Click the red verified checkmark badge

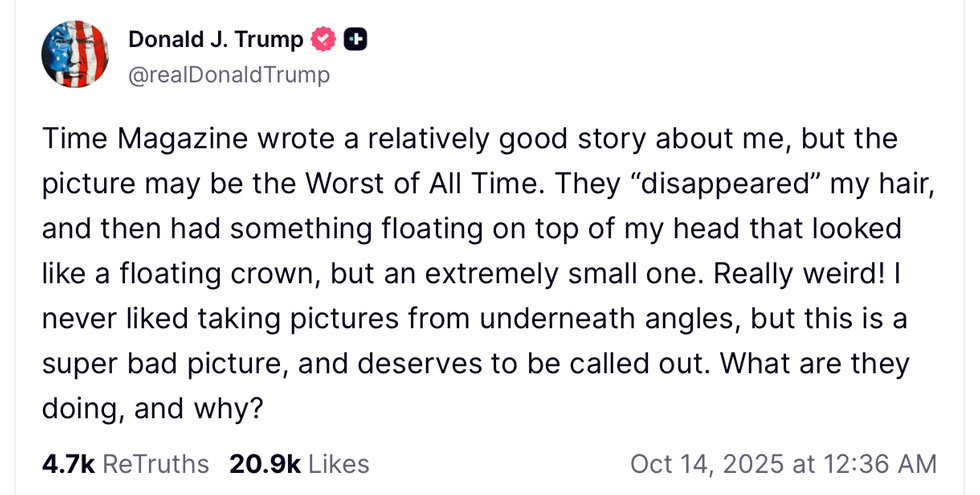(322, 40)
